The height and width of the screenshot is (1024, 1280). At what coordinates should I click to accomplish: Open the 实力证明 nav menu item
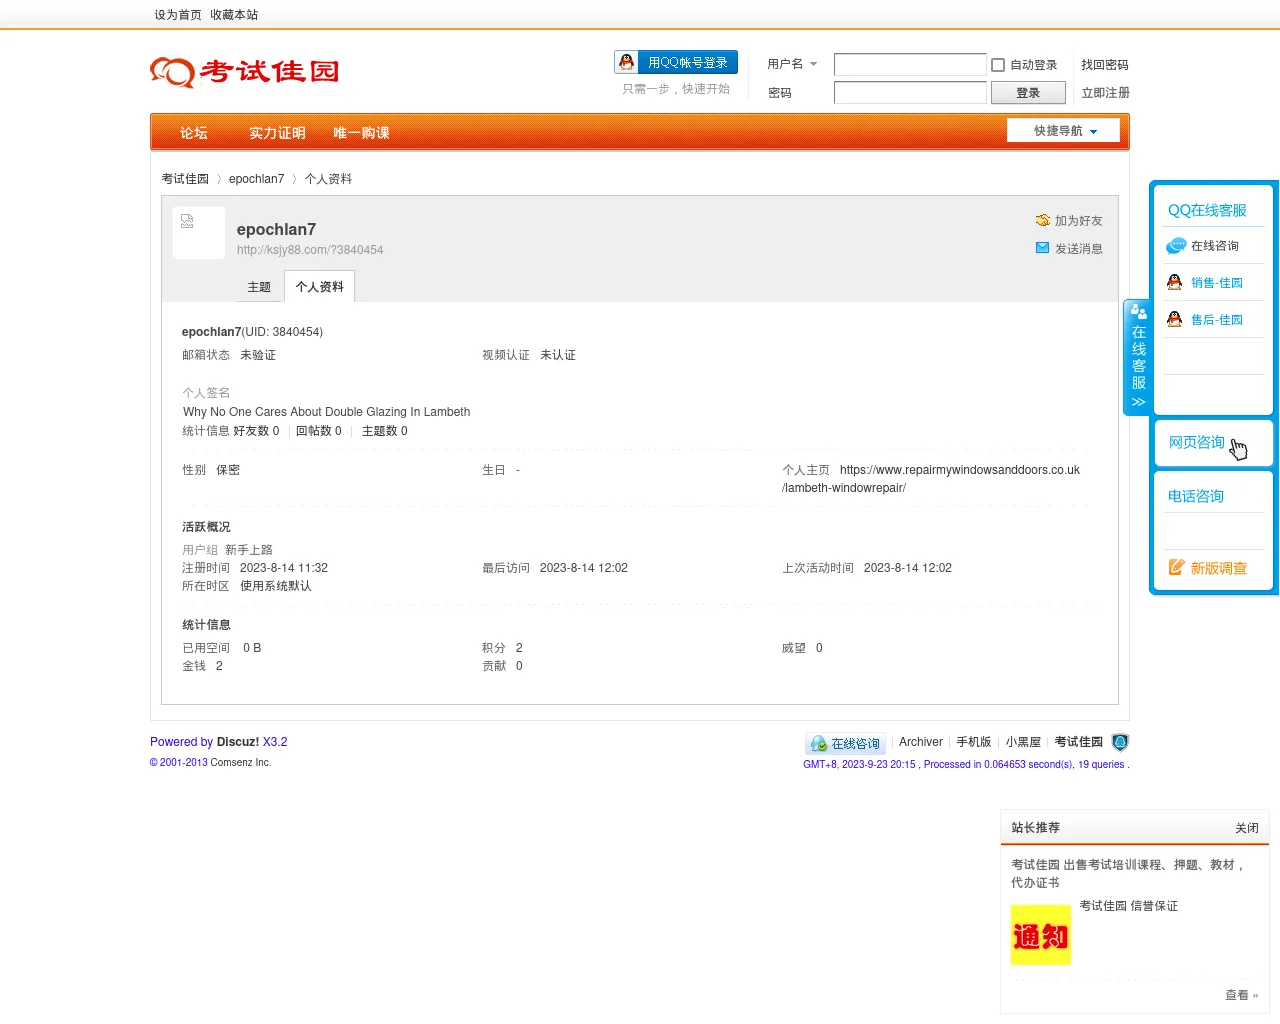277,133
